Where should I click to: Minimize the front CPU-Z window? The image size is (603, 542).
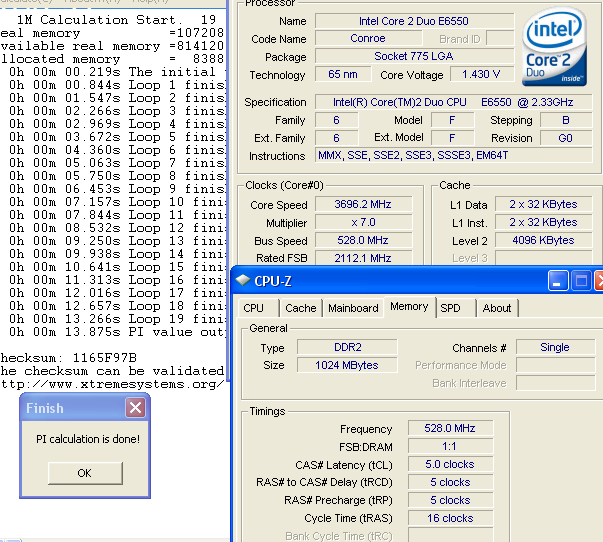[558, 280]
